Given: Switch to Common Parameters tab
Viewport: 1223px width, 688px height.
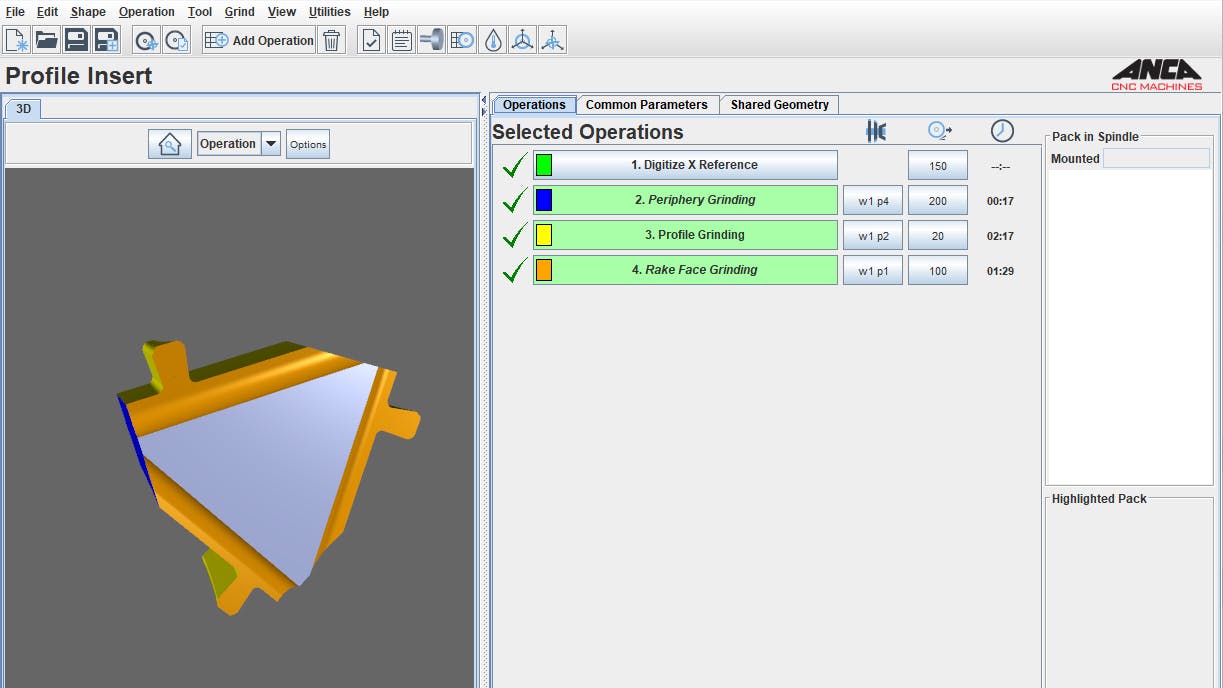Looking at the screenshot, I should 646,105.
